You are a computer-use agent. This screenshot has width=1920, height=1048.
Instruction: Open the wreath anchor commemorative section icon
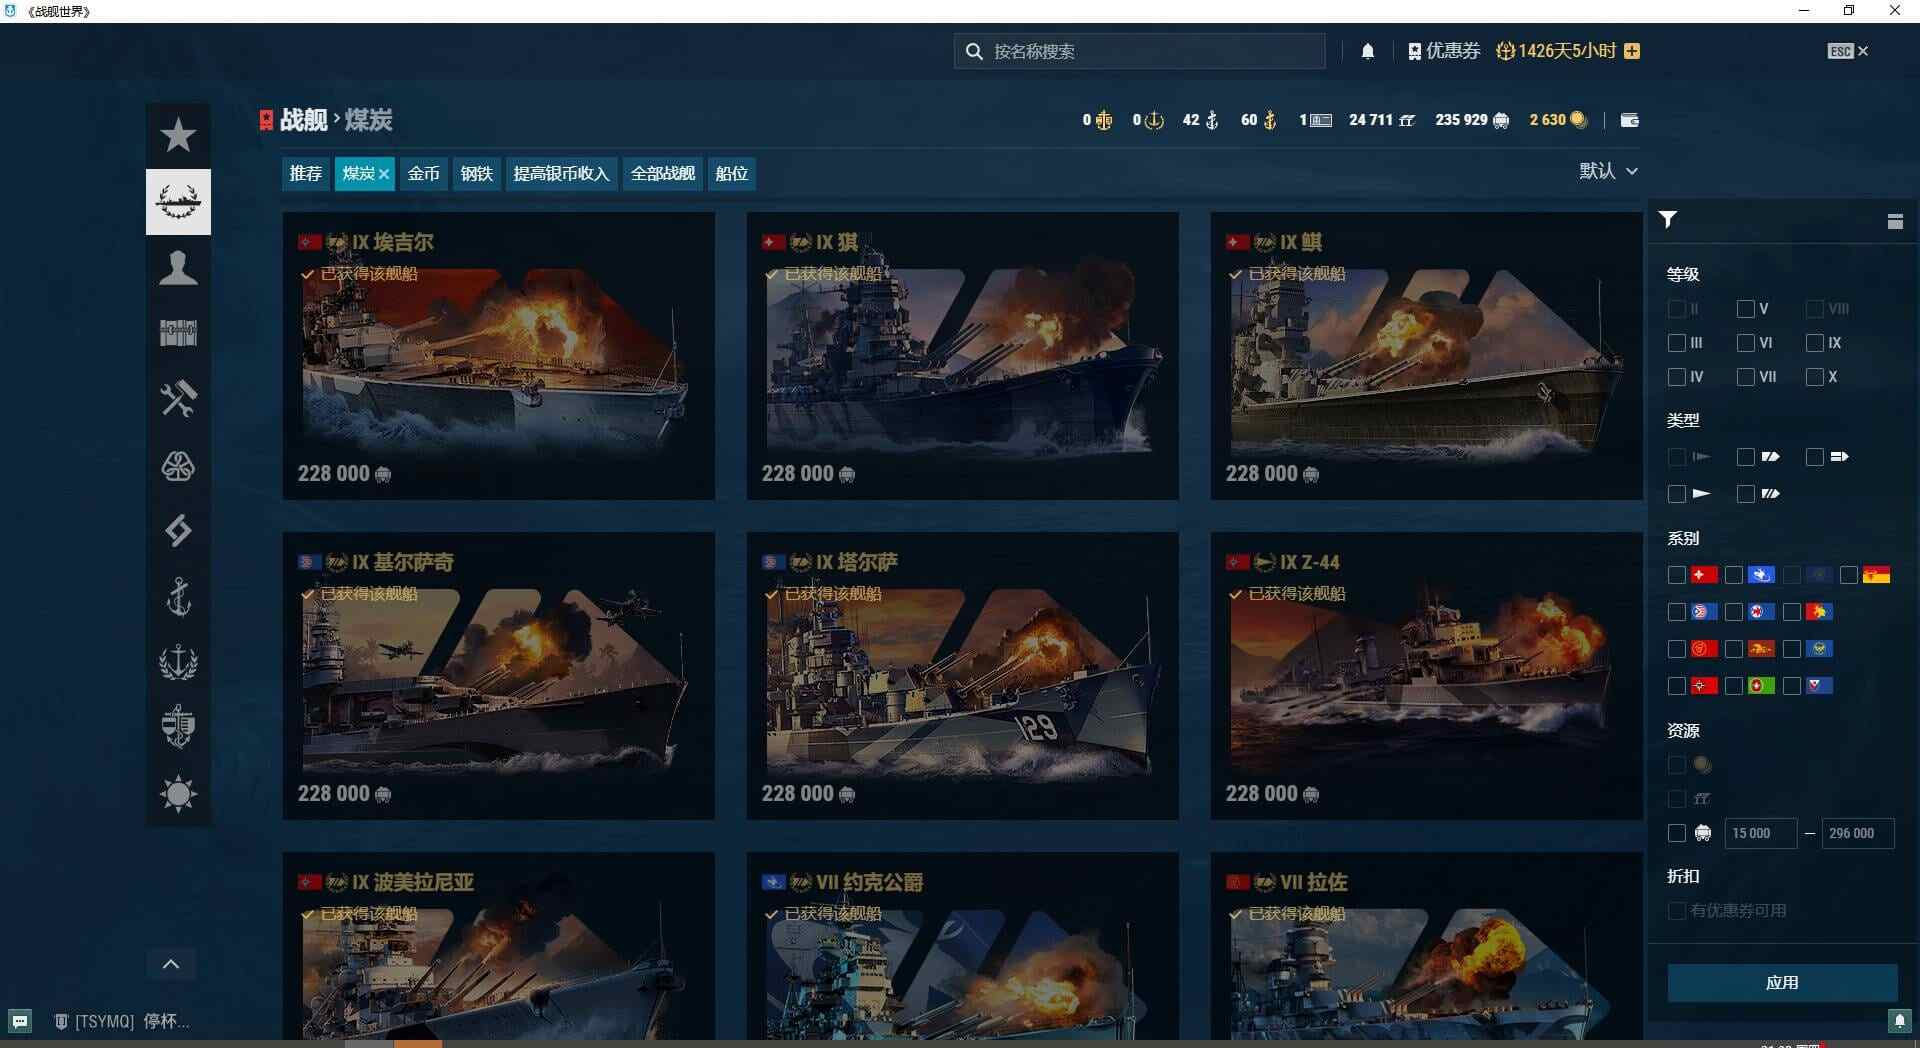178,663
